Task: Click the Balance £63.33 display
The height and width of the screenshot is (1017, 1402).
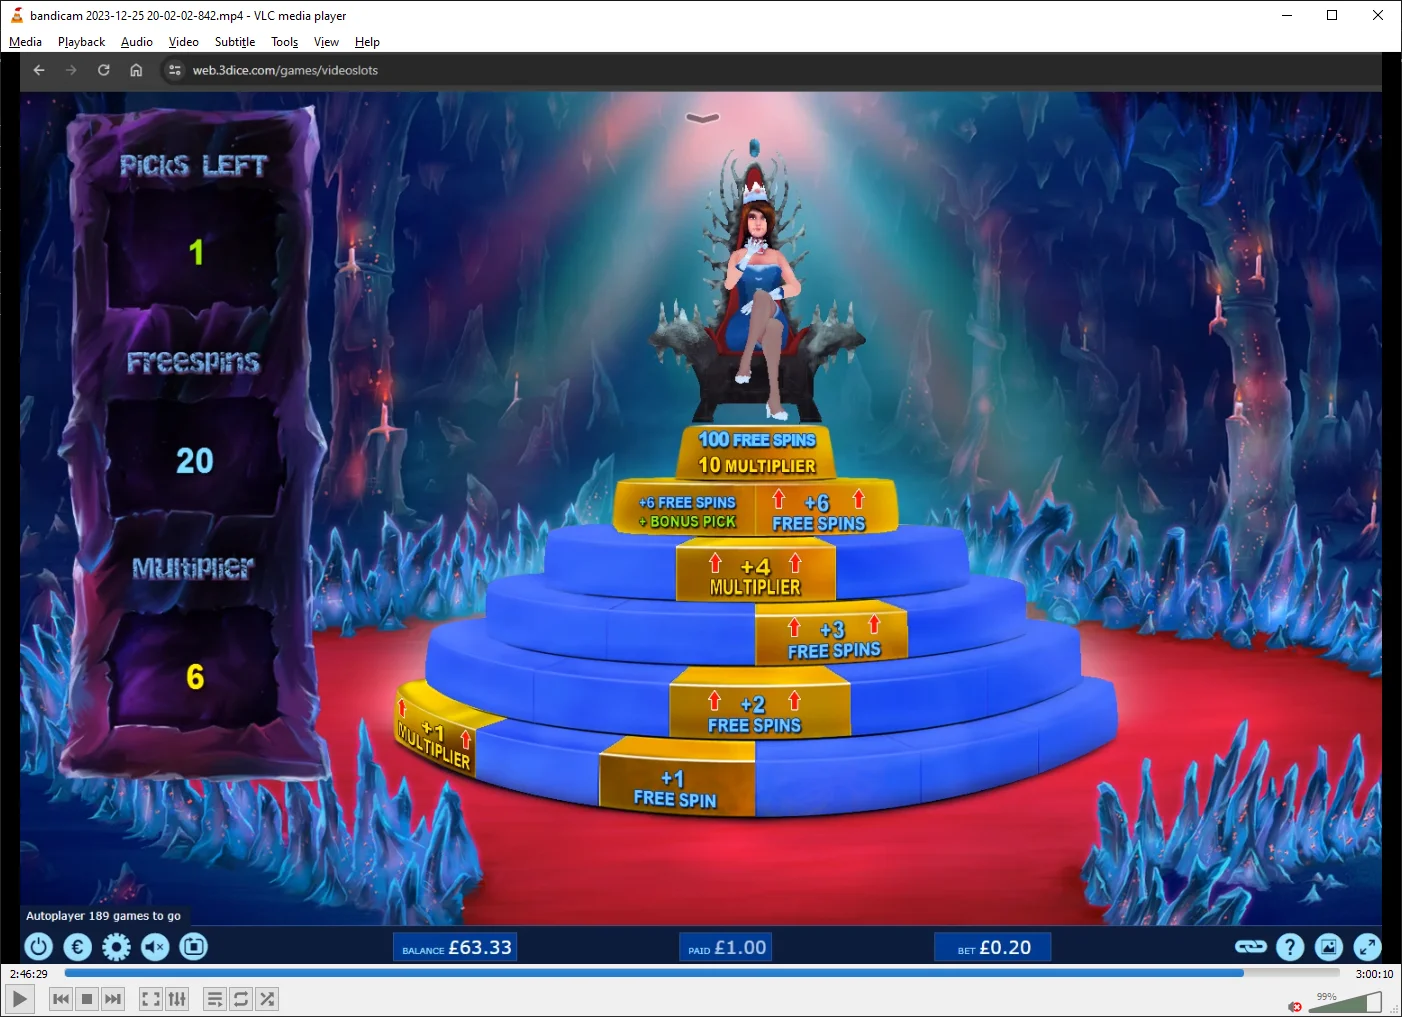Action: click(x=456, y=947)
